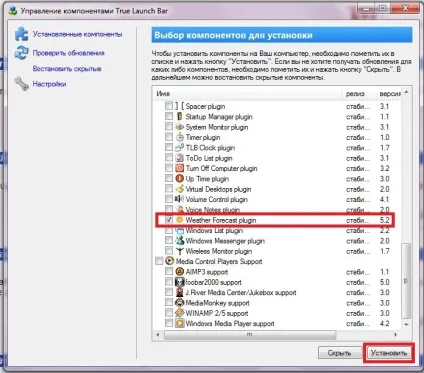The height and width of the screenshot is (373, 424).
Task: Select the Startup Manager plugin icon
Action: (179, 117)
